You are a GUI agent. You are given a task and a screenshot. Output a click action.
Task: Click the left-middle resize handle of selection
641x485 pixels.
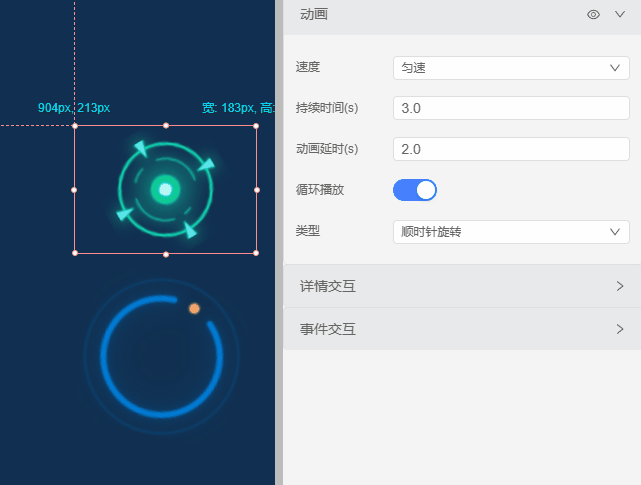tap(74, 189)
